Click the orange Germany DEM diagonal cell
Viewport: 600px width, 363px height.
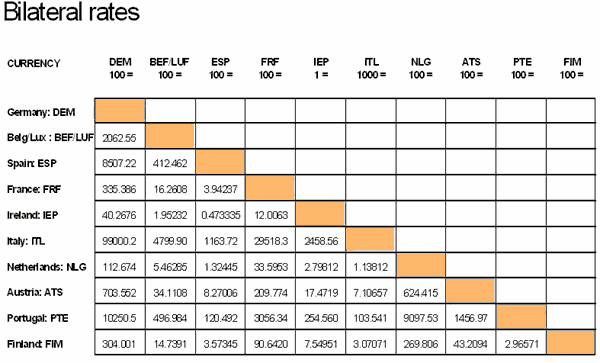[x=120, y=111]
